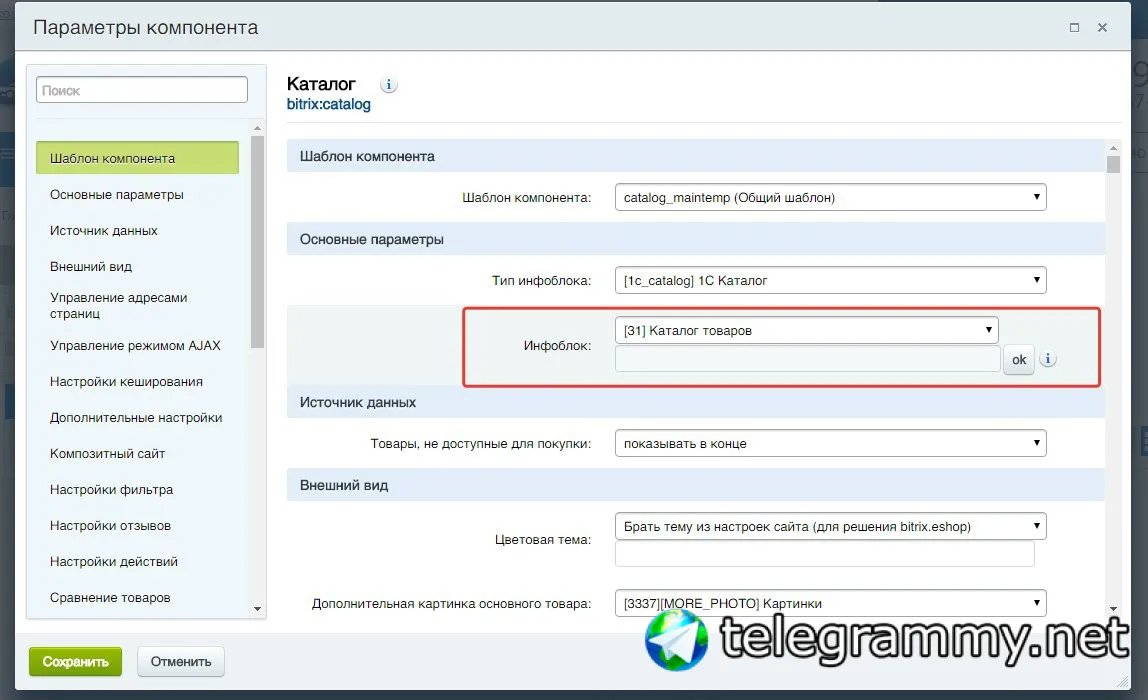This screenshot has width=1148, height=700.
Task: Click the Поиск search field
Action: (142, 90)
